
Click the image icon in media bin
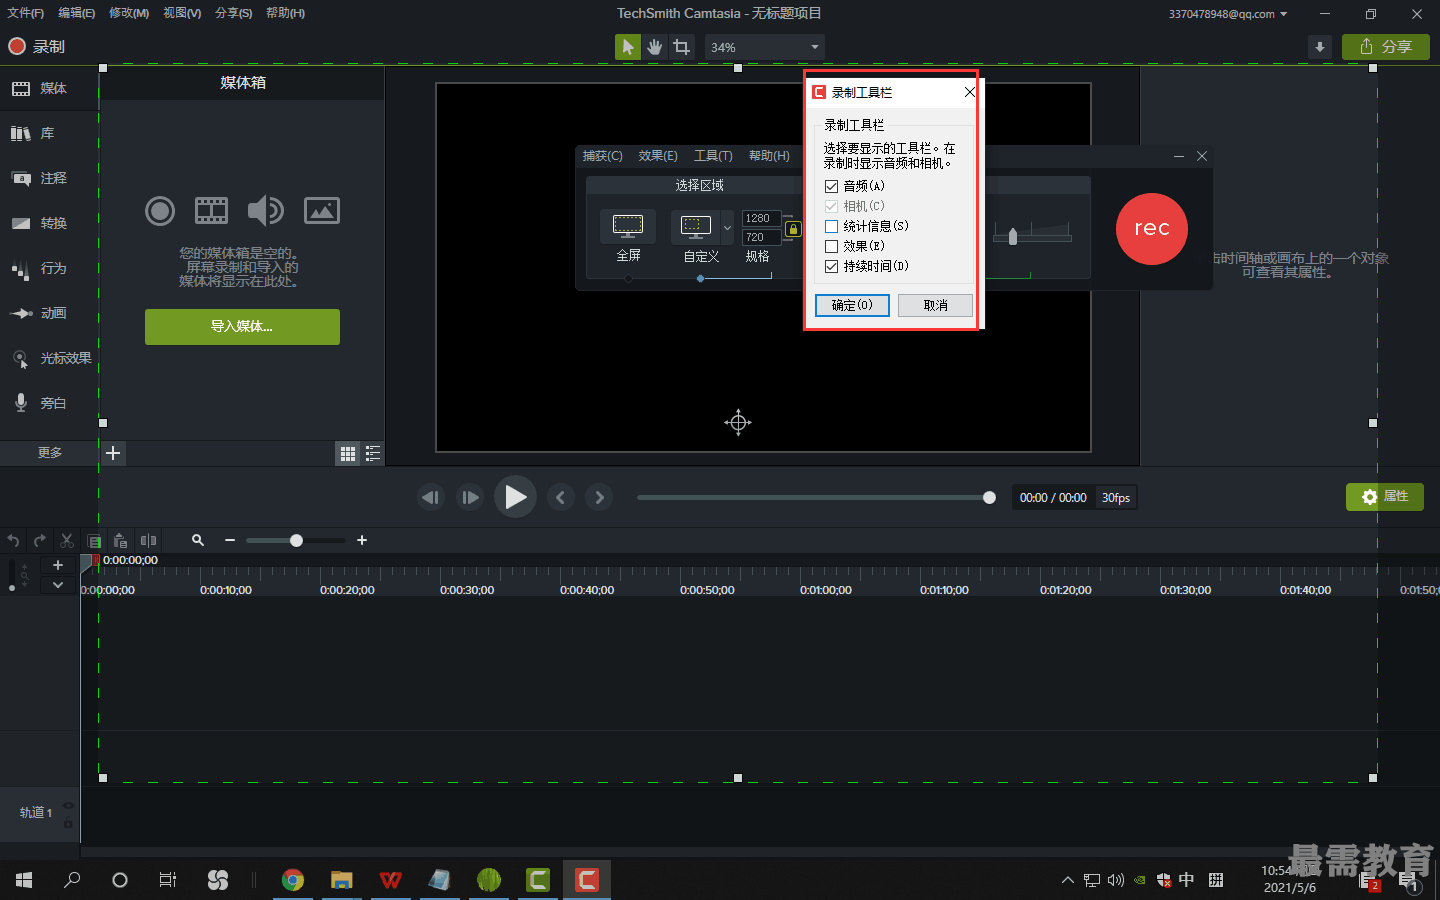322,210
